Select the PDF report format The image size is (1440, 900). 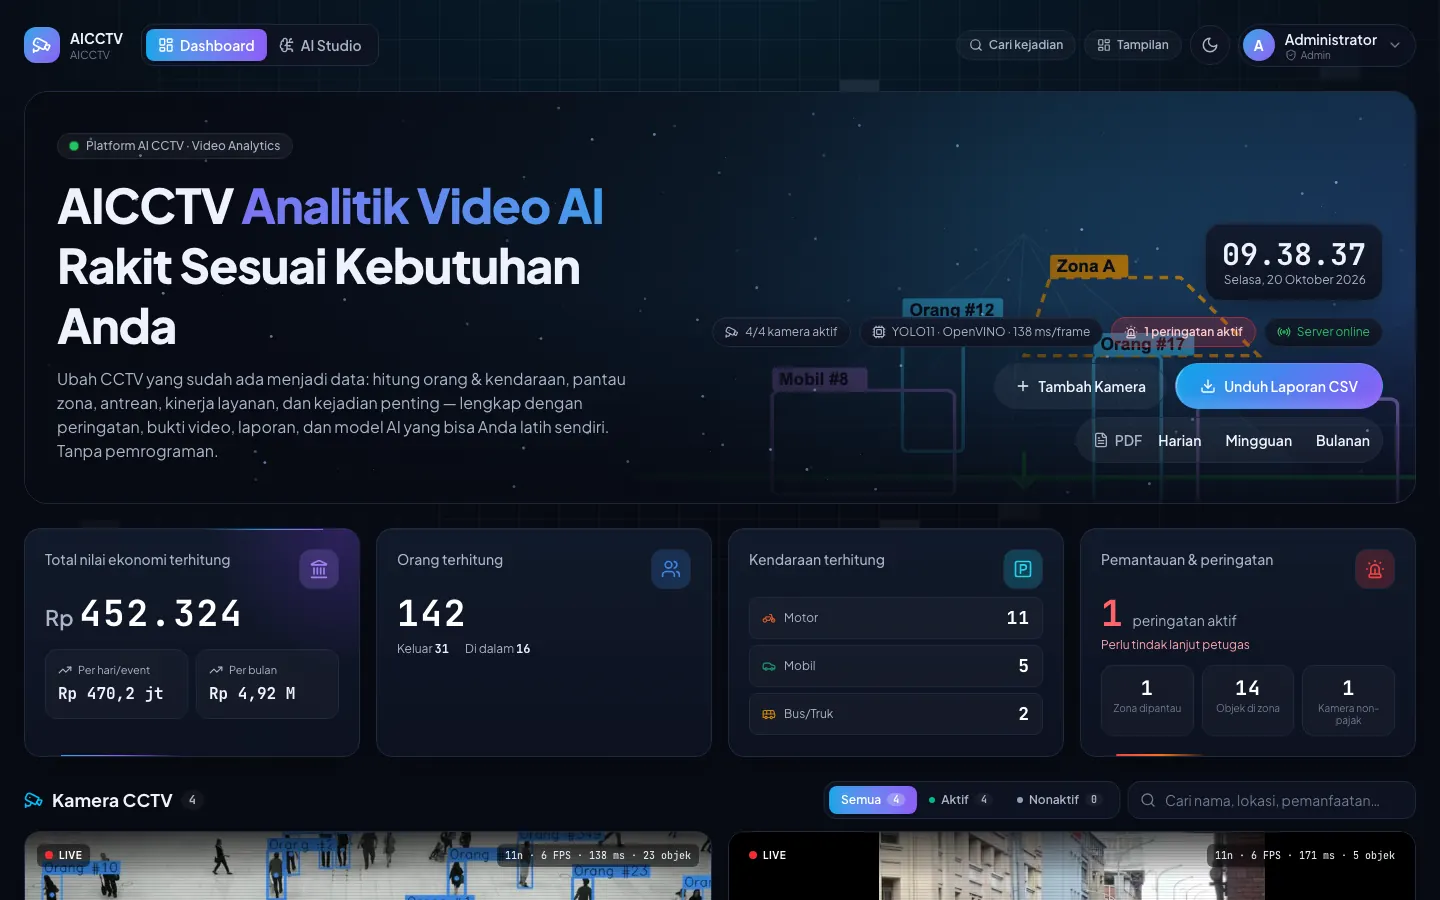1118,441
